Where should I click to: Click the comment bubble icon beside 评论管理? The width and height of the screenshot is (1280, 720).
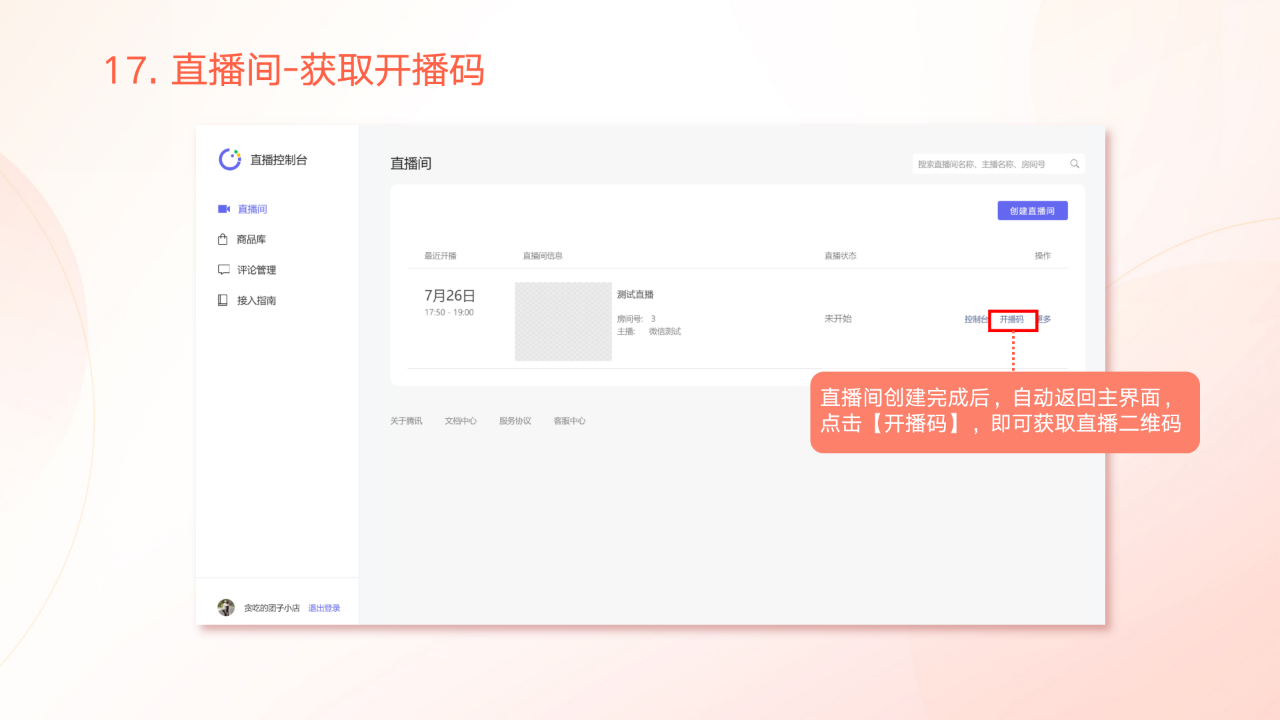(224, 270)
